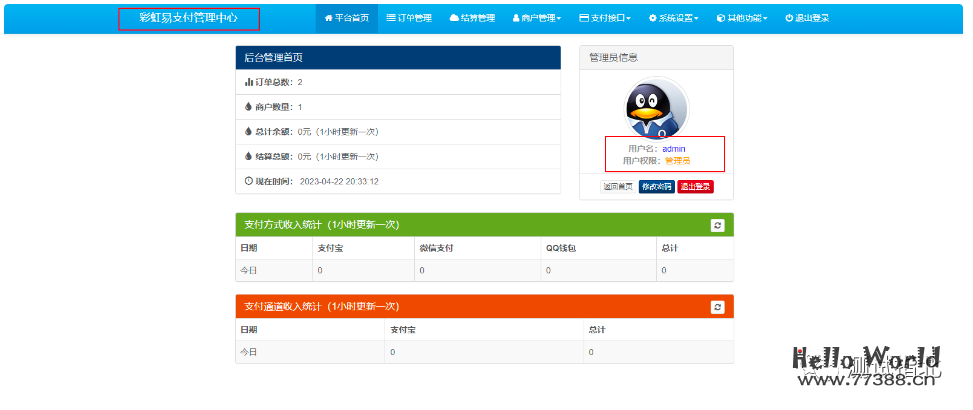Open 结算管理 from the navigation bar
This screenshot has width=973, height=410.
point(472,18)
